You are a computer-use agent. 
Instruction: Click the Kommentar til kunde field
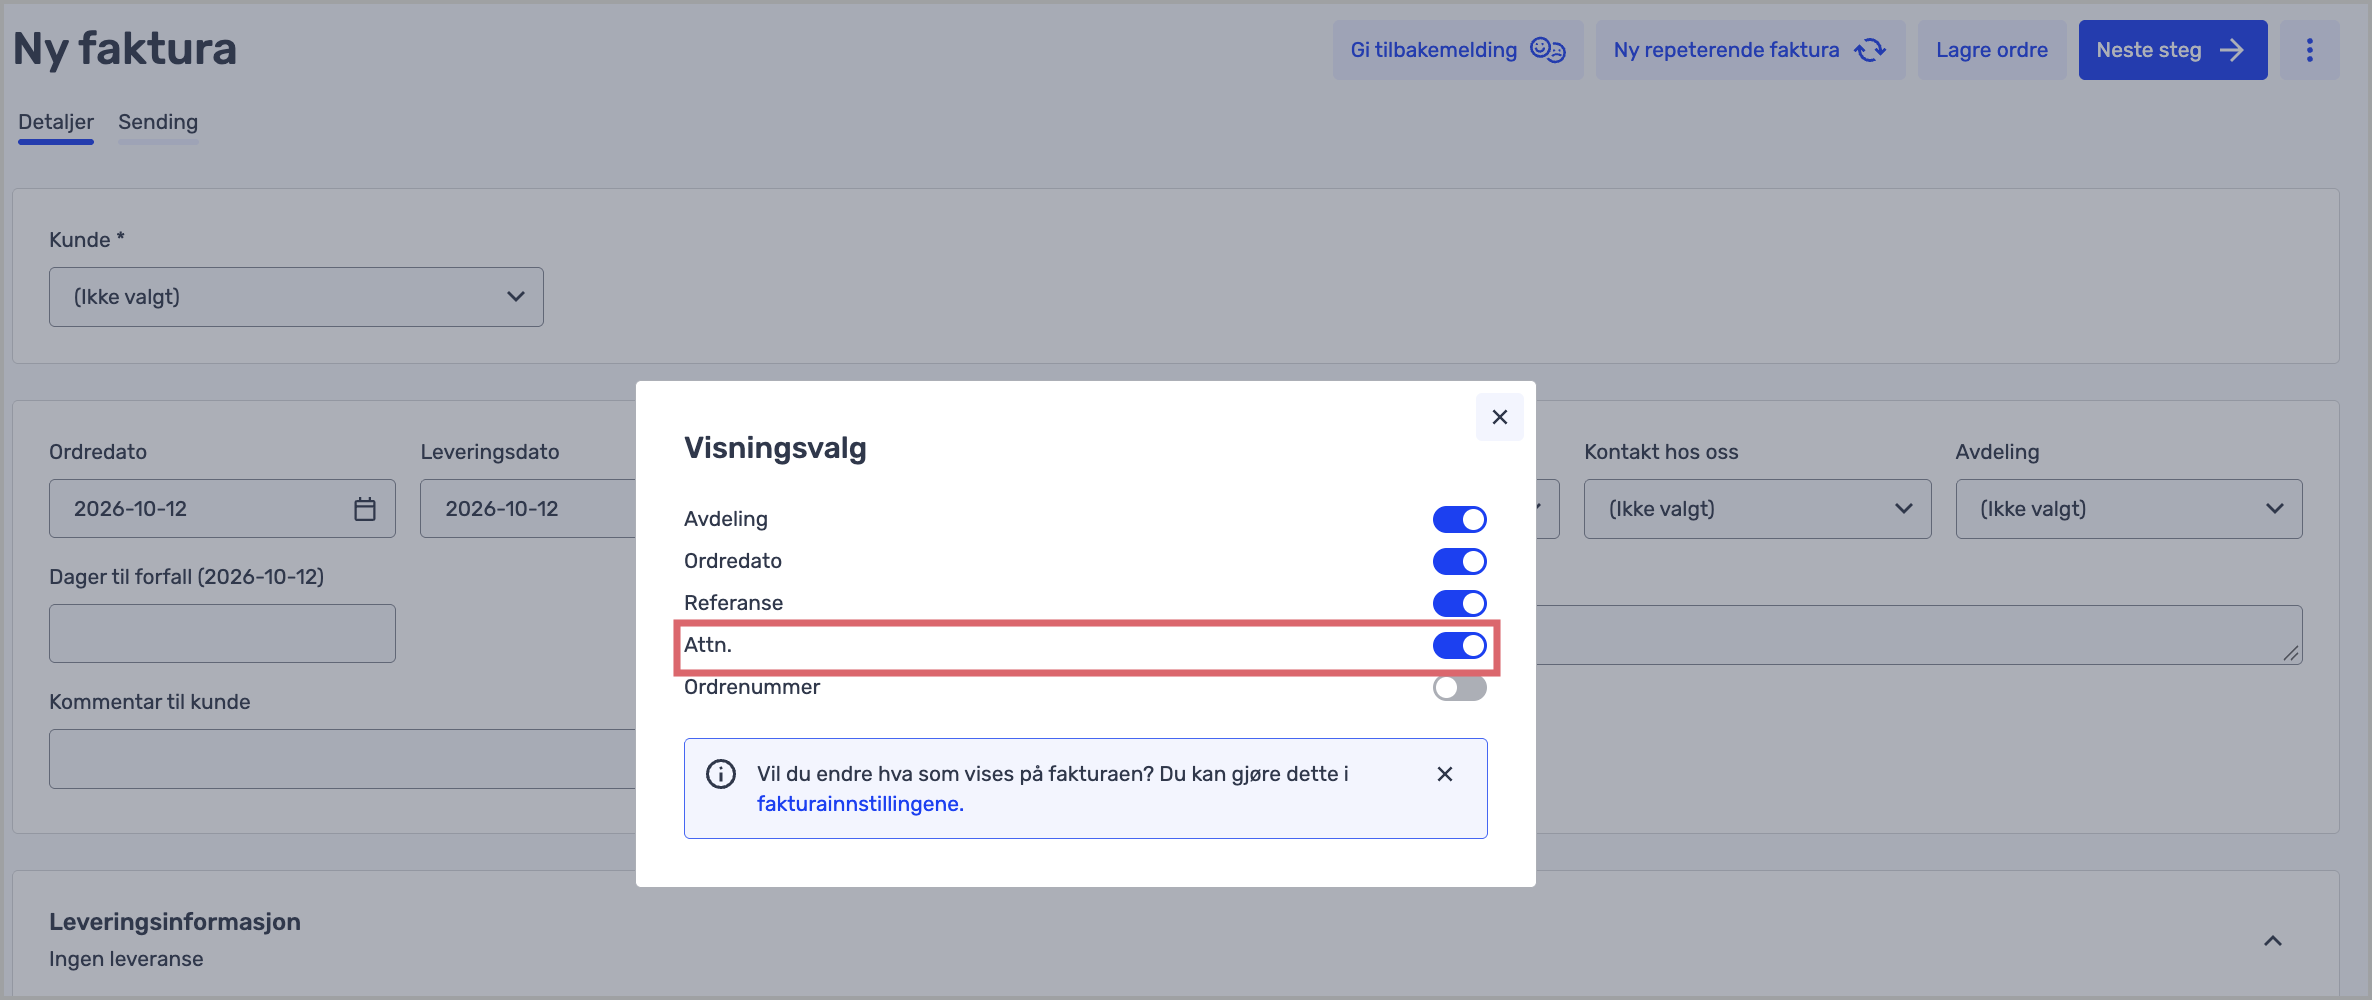342,759
